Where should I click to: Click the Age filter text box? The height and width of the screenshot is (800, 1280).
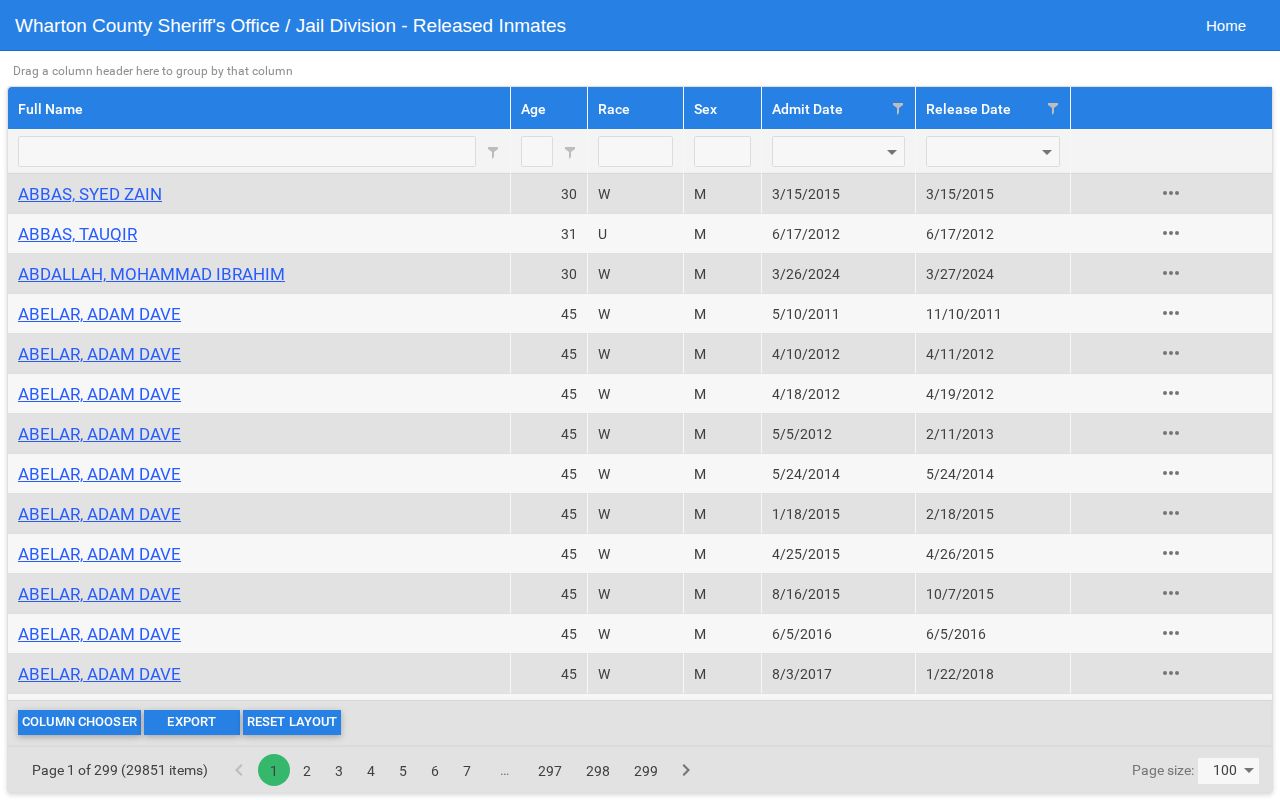click(537, 152)
